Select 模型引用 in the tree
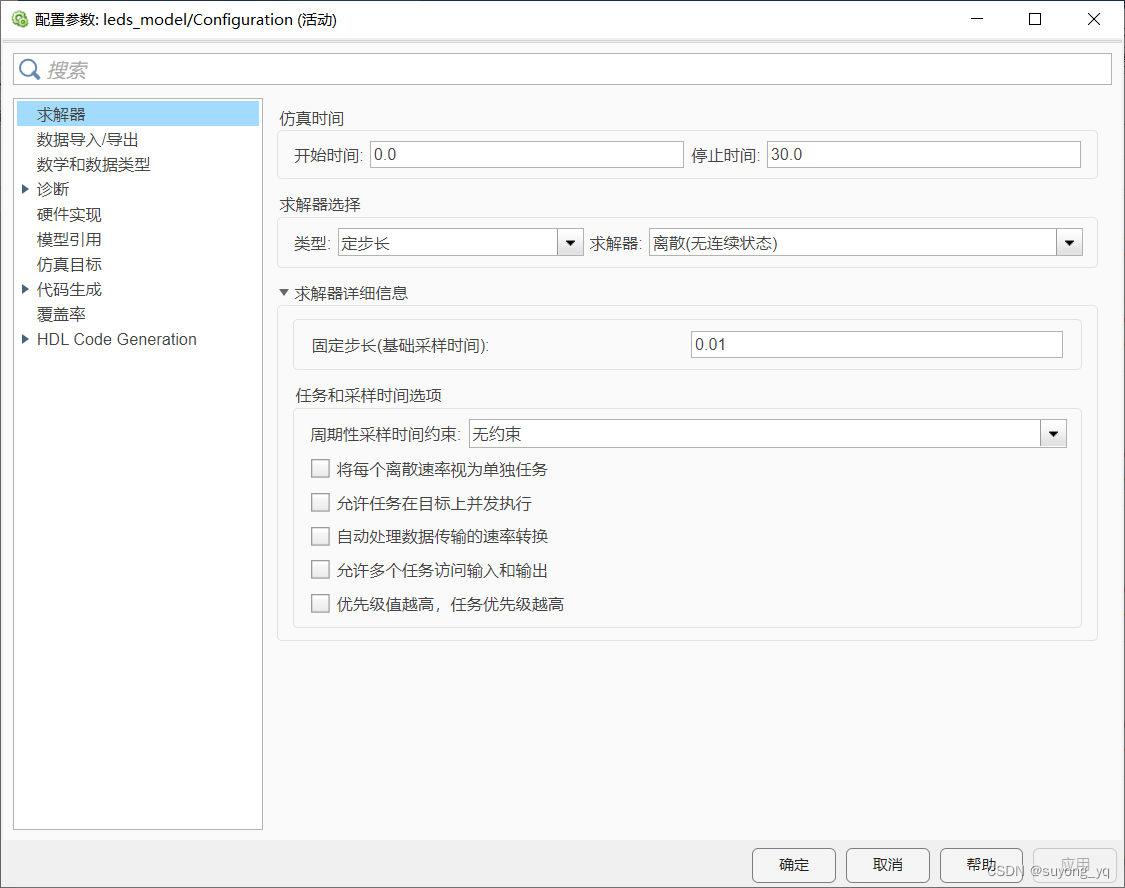 click(69, 240)
